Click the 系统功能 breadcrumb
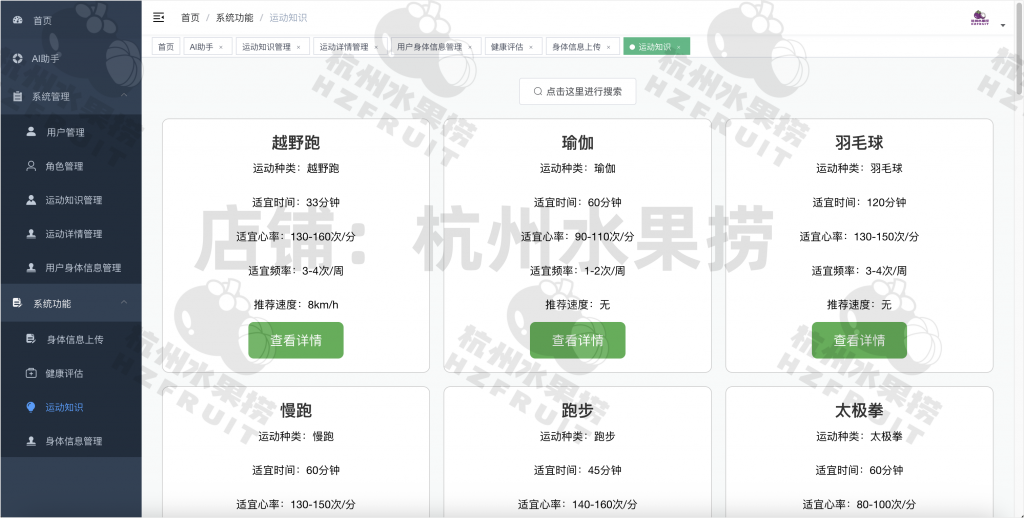Screen dimensions: 1024x518 tap(234, 18)
